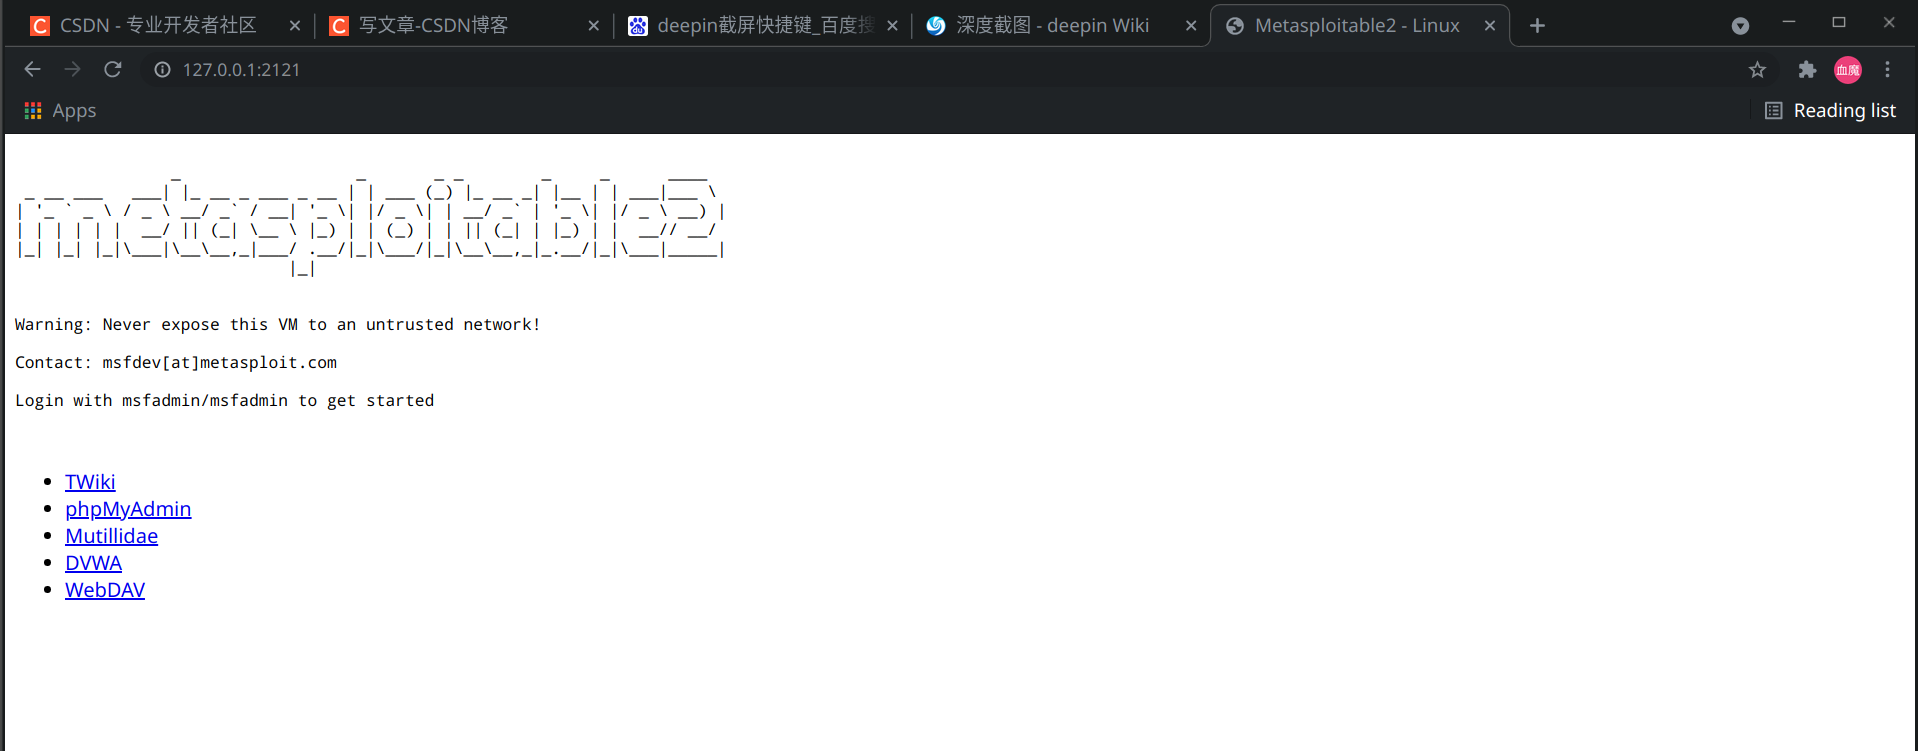
Task: Open the Reading list
Action: (1830, 110)
